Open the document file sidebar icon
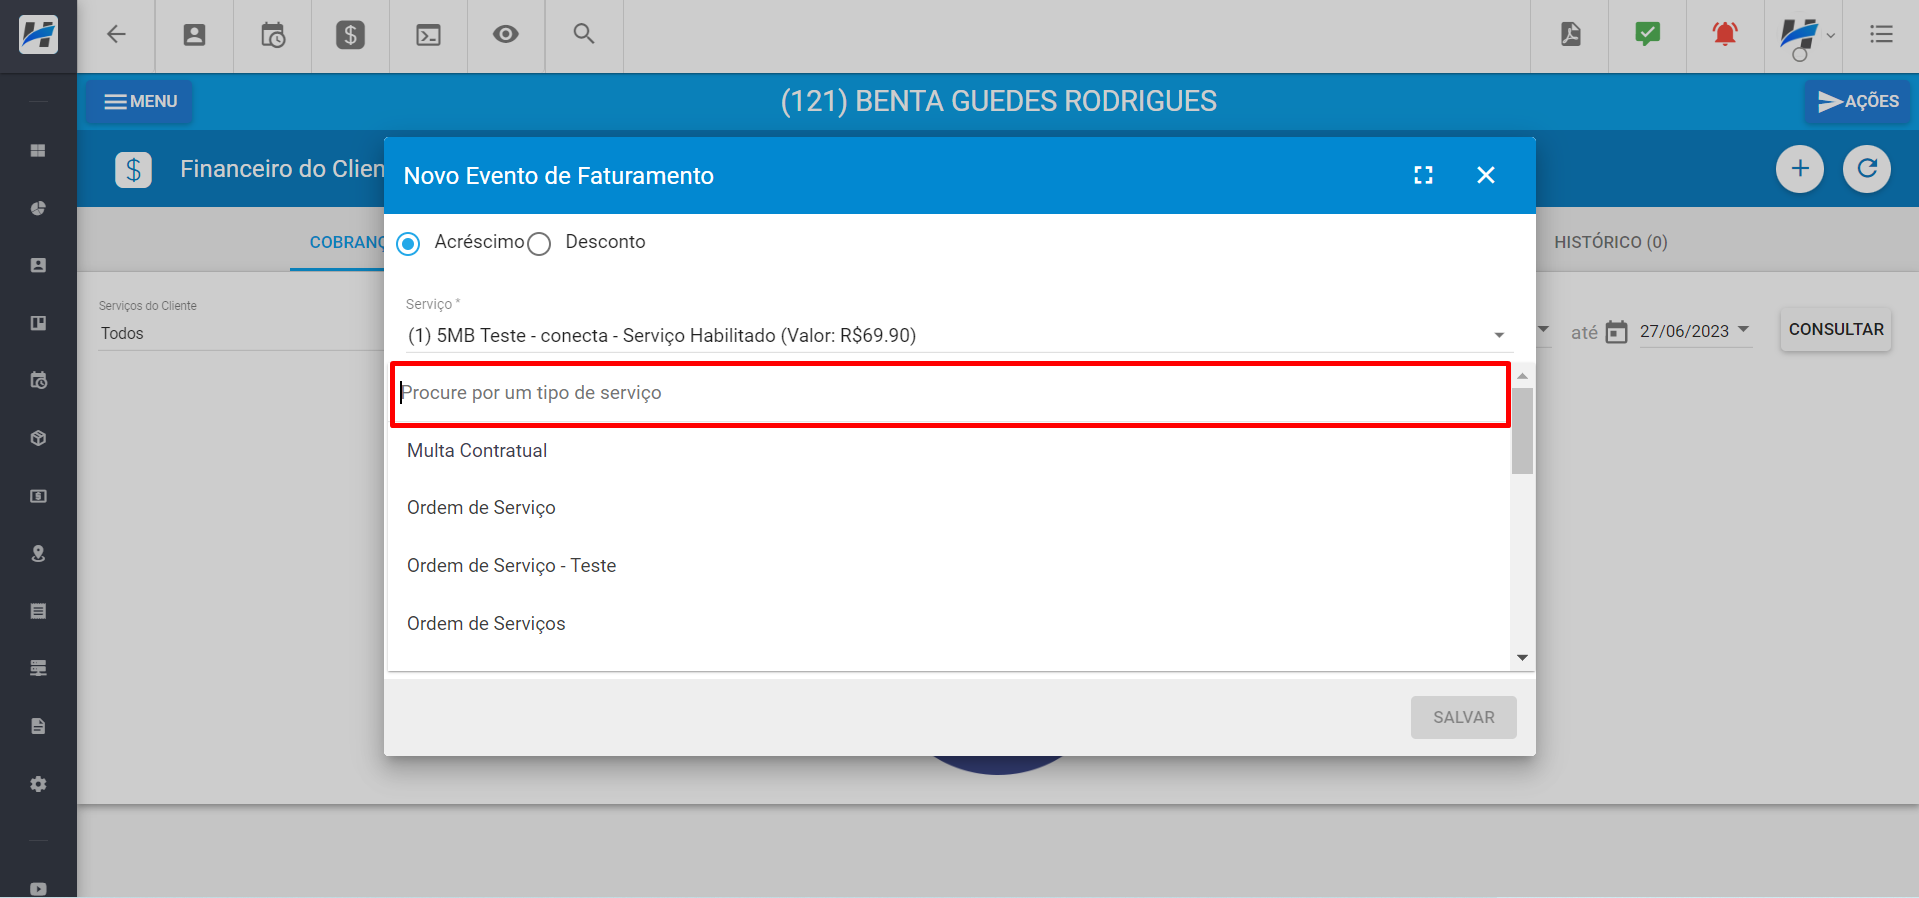The image size is (1919, 898). click(x=38, y=726)
